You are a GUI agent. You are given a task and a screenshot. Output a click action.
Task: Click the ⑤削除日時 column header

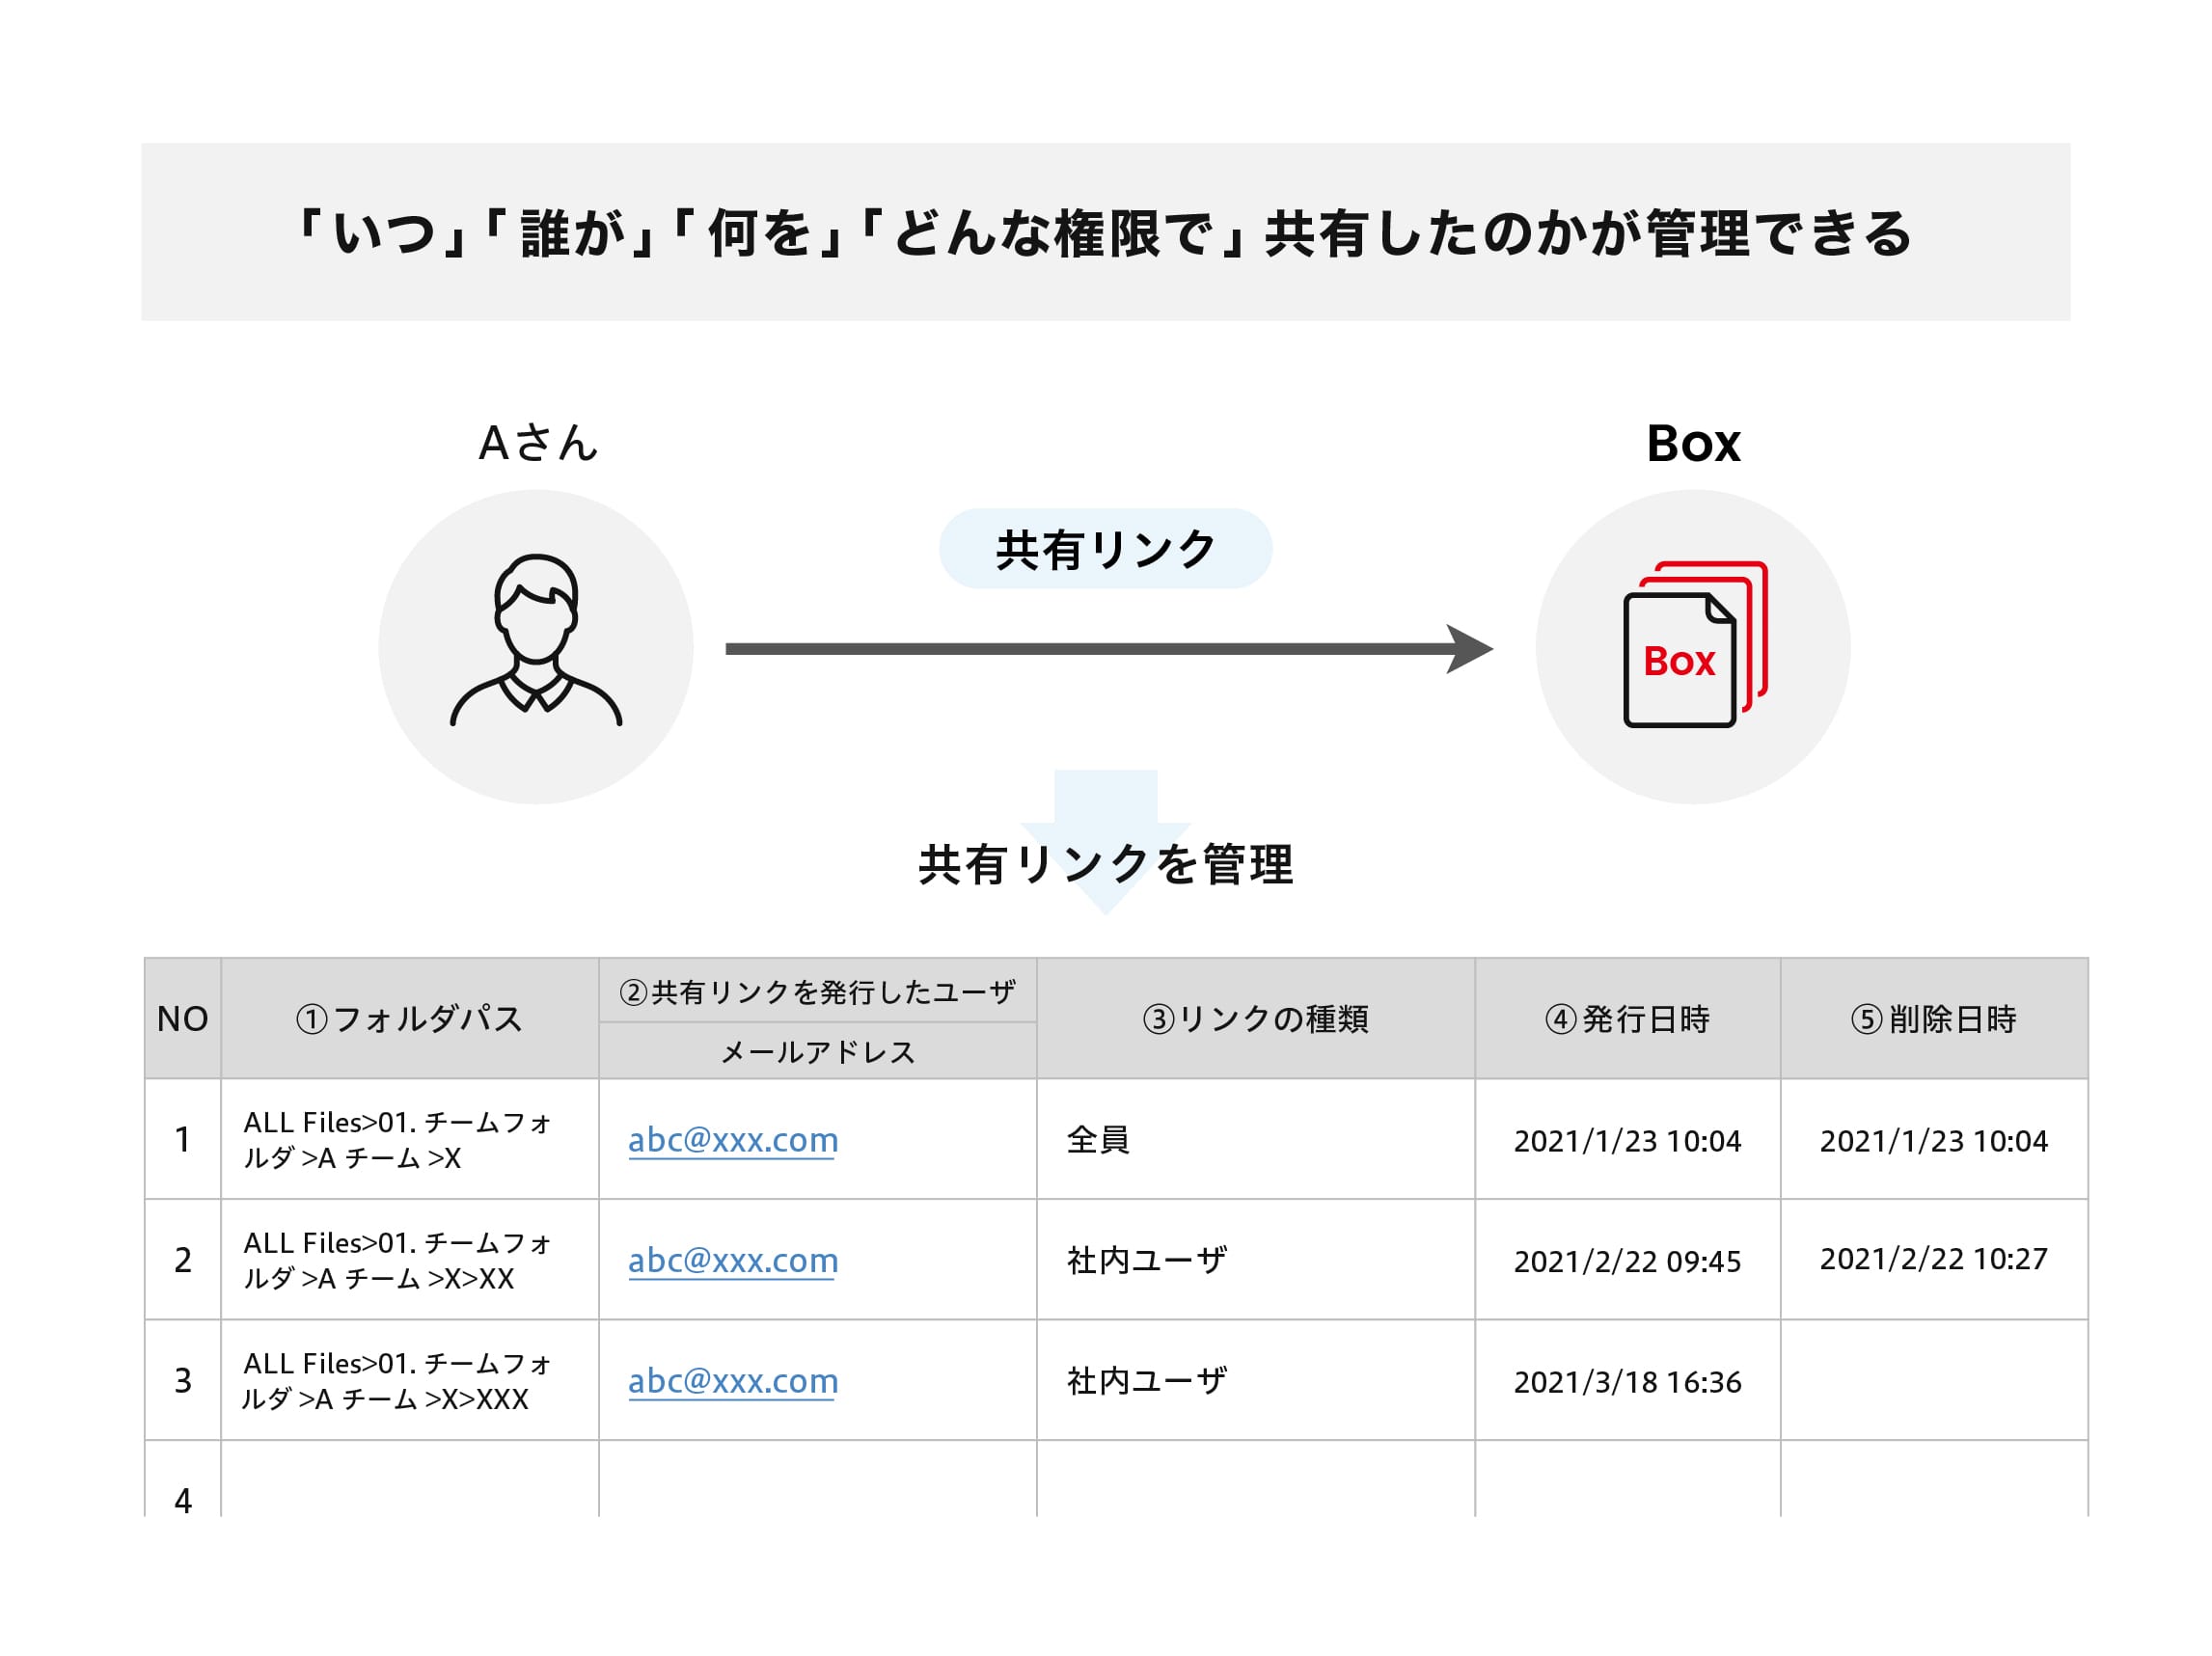(x=1933, y=1019)
